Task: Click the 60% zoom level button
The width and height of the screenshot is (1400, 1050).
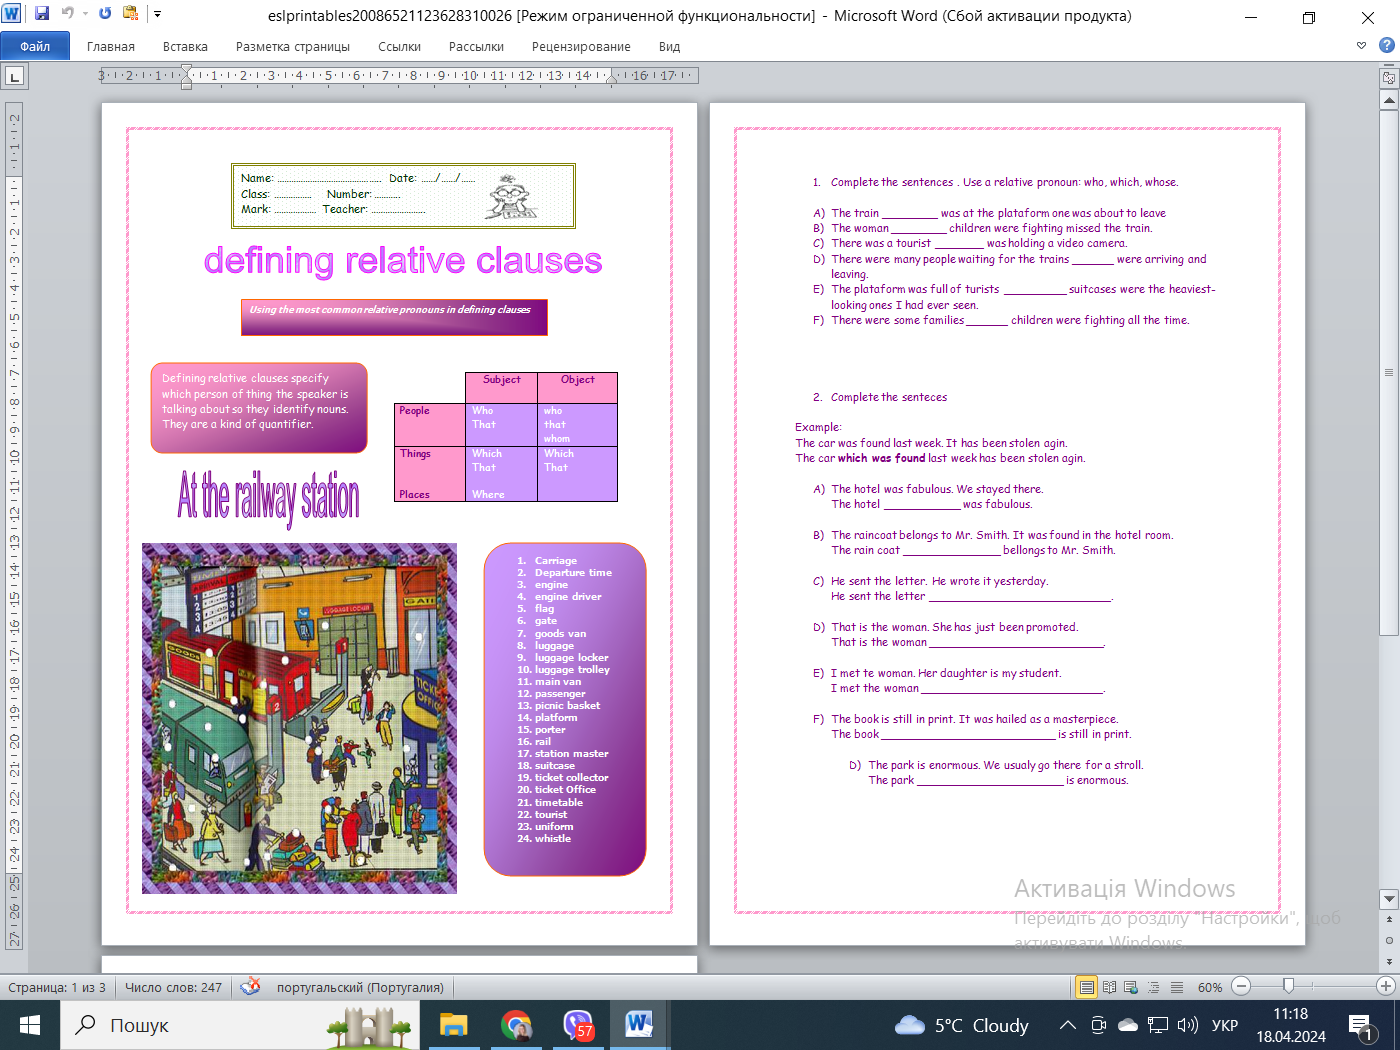Action: pyautogui.click(x=1210, y=987)
